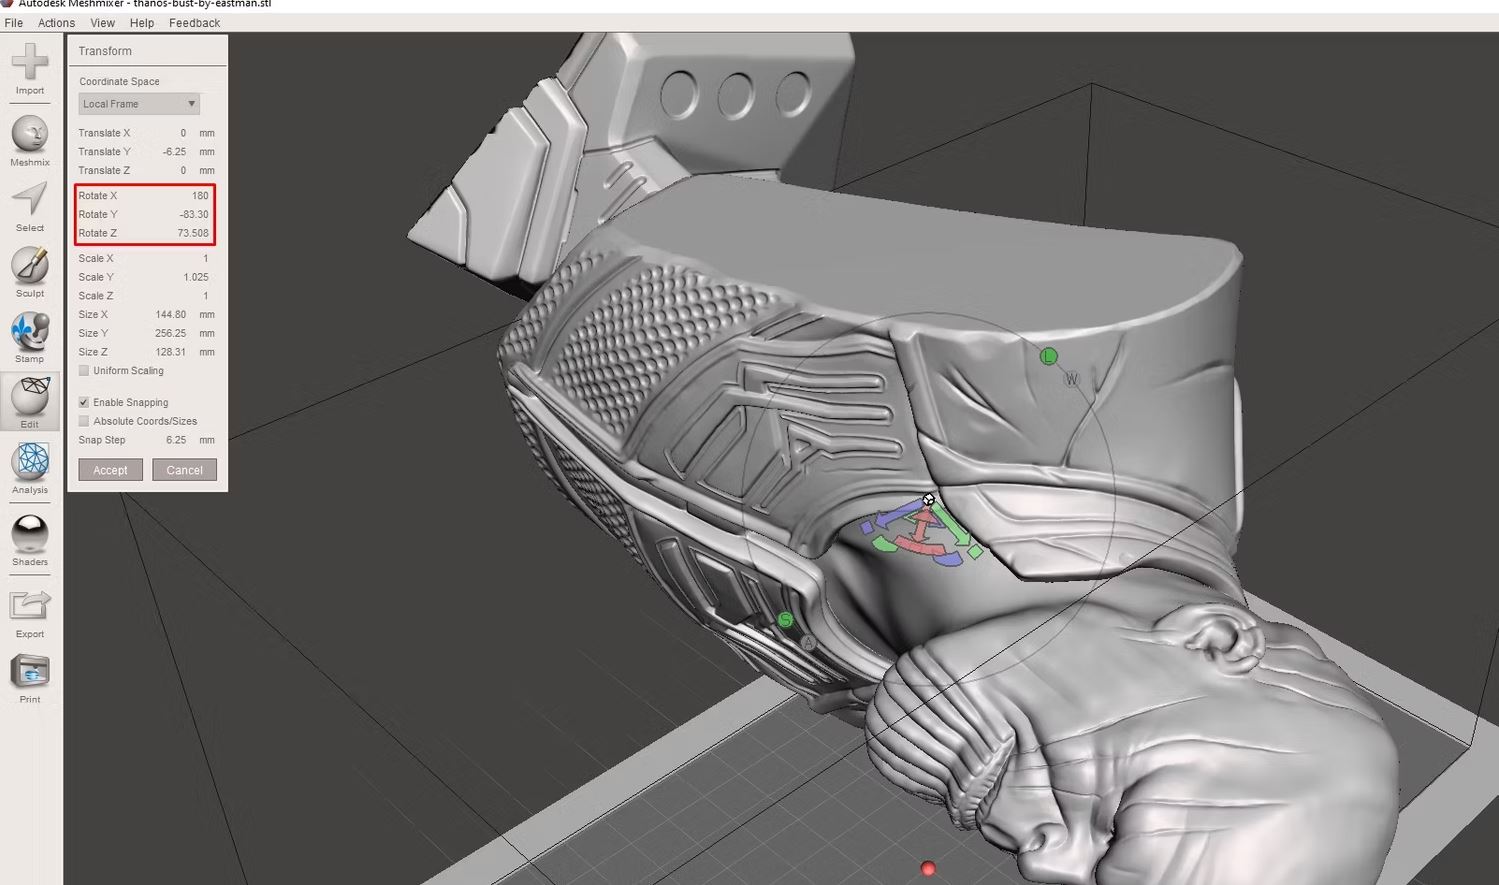Click the Import tool icon
The image size is (1499, 885).
(x=30, y=62)
